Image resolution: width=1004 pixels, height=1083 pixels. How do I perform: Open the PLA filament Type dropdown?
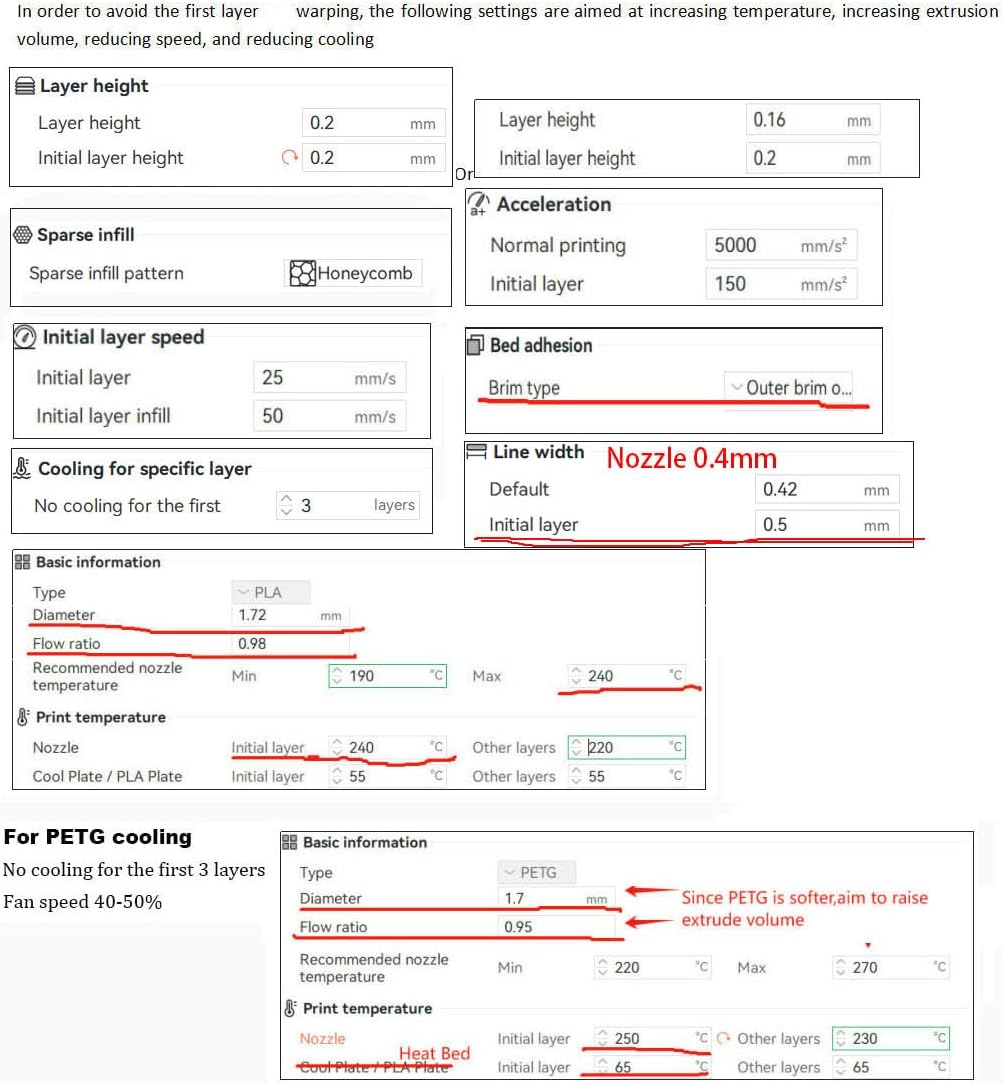(x=271, y=592)
